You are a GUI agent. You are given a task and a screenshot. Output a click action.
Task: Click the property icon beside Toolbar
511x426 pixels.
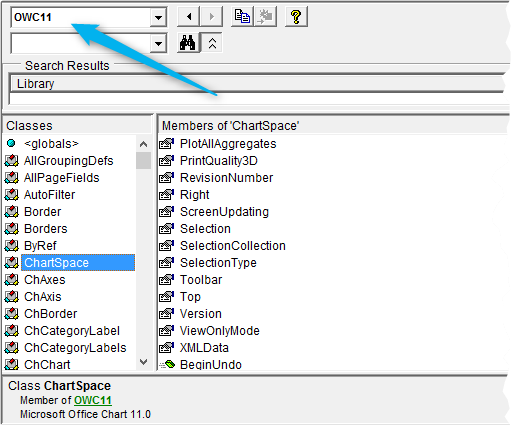[167, 280]
